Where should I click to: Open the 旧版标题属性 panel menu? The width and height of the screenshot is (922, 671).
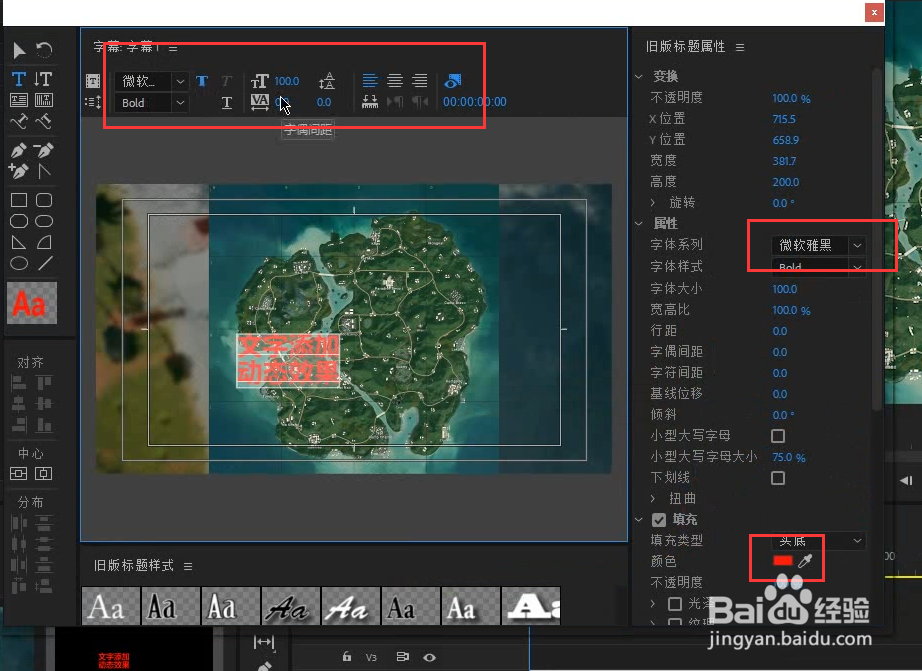click(740, 47)
